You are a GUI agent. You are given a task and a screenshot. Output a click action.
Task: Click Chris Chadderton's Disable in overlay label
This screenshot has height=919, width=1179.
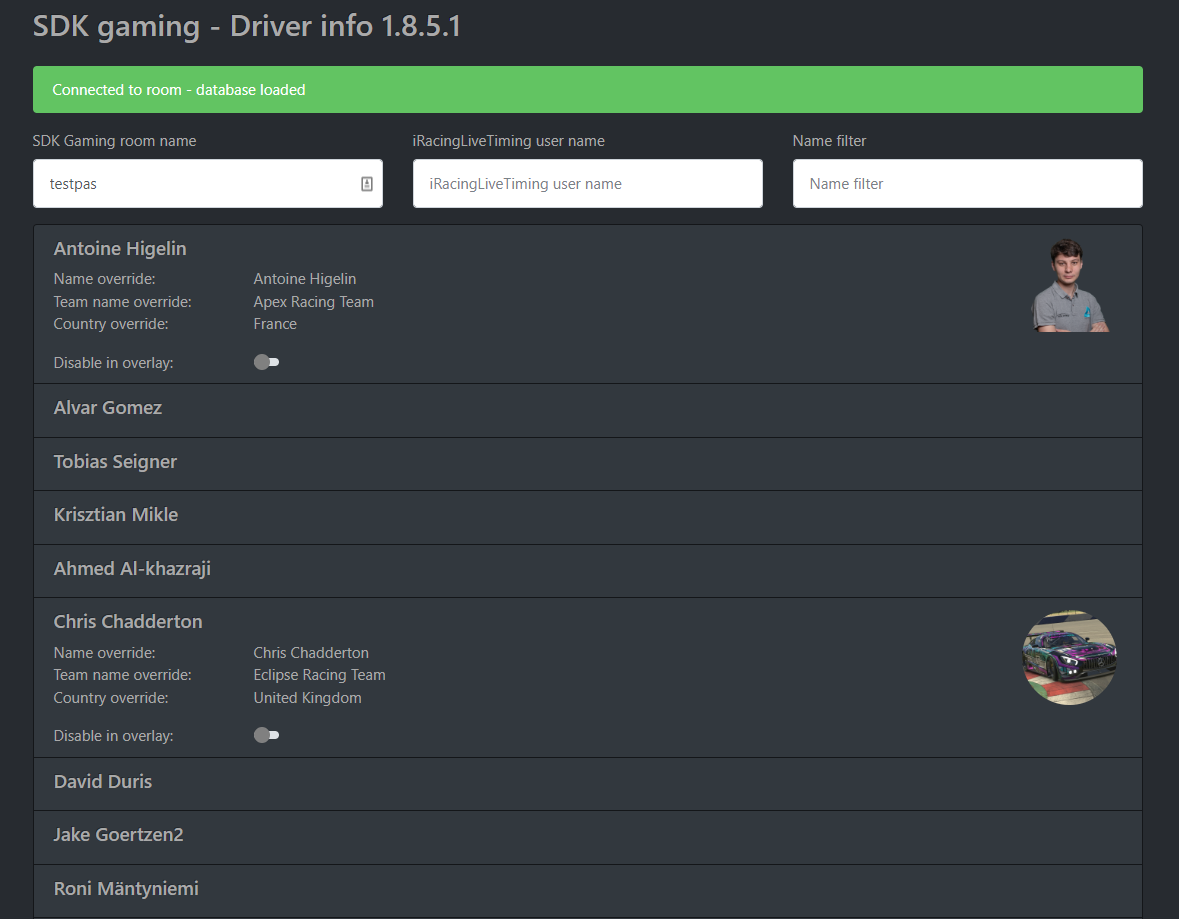click(114, 736)
